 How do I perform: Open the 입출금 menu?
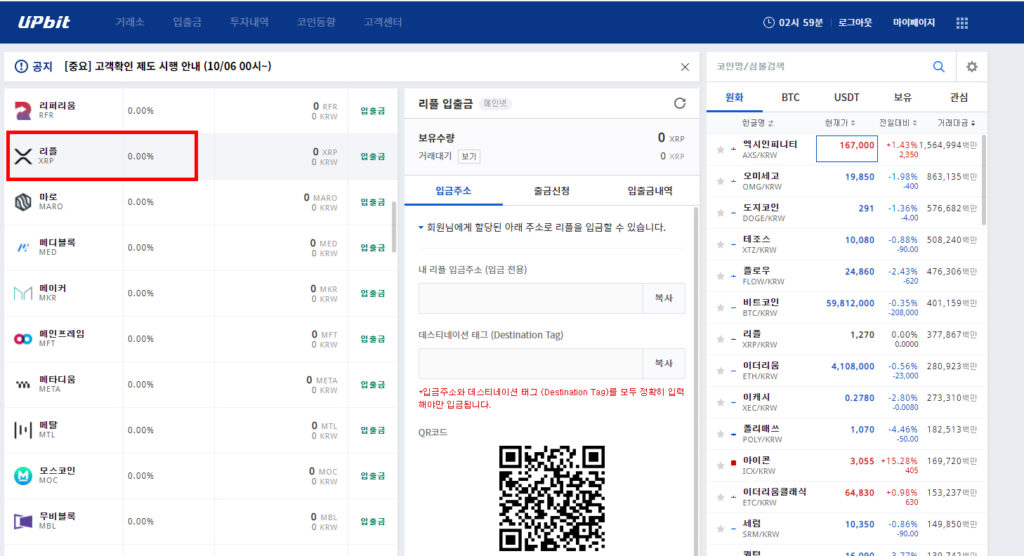(187, 22)
